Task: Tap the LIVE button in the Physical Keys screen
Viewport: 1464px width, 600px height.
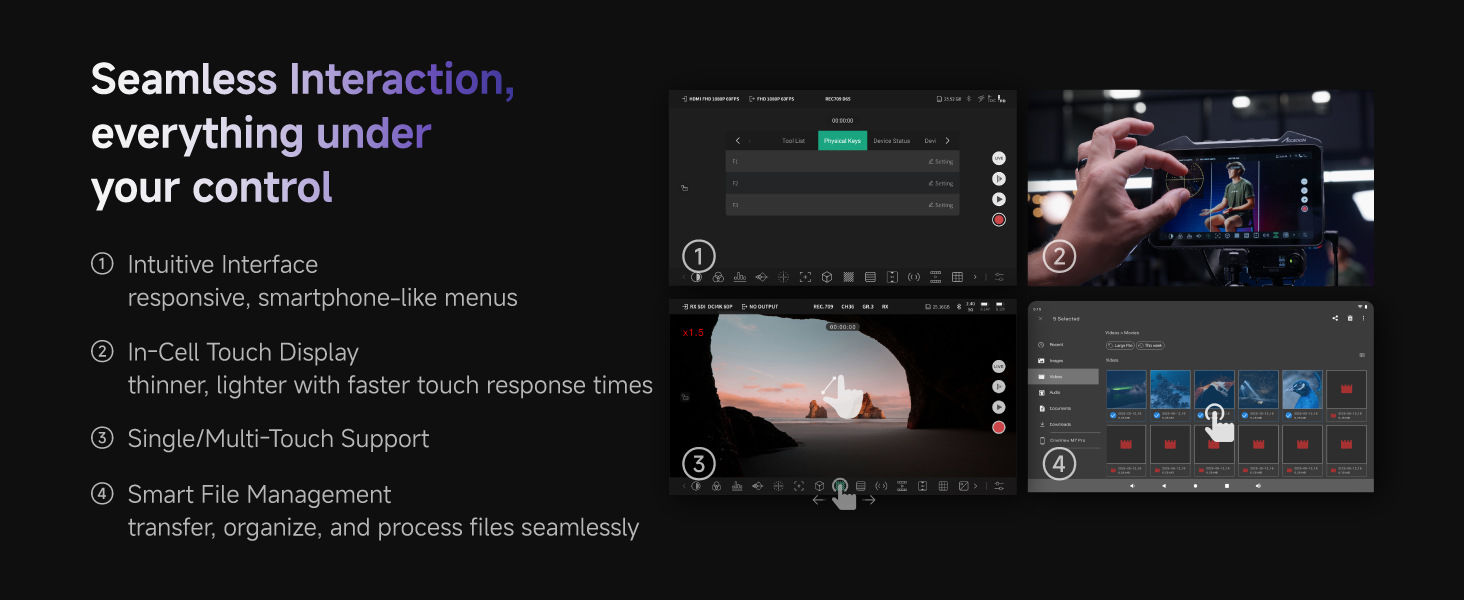Action: 998,158
